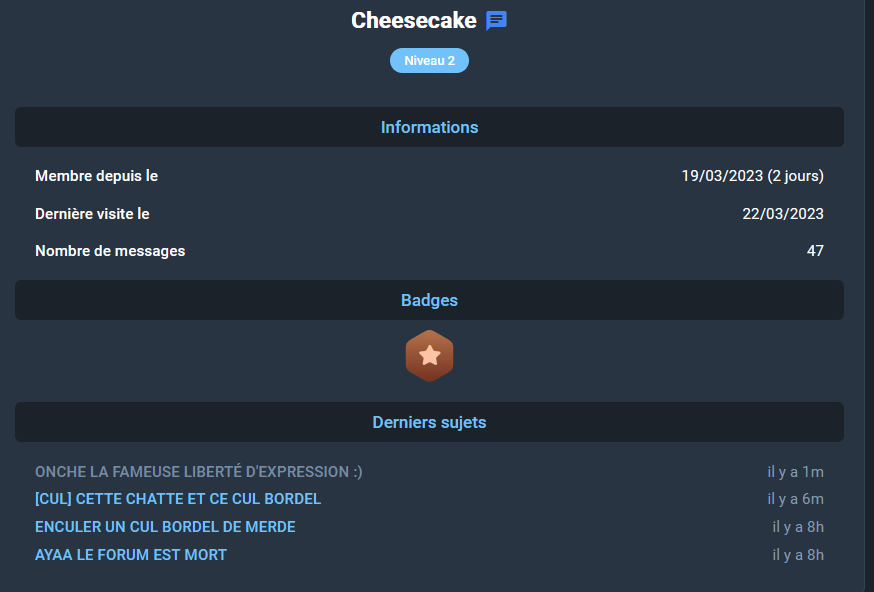Click the 'Dernière visite le' label

click(92, 214)
